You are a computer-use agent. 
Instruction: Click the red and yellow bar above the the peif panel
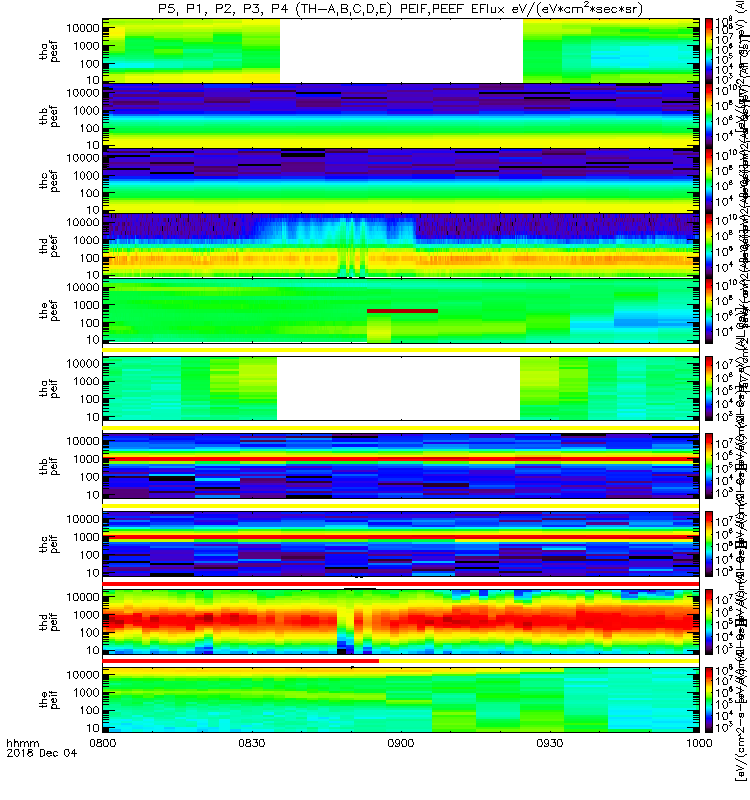pyautogui.click(x=401, y=661)
